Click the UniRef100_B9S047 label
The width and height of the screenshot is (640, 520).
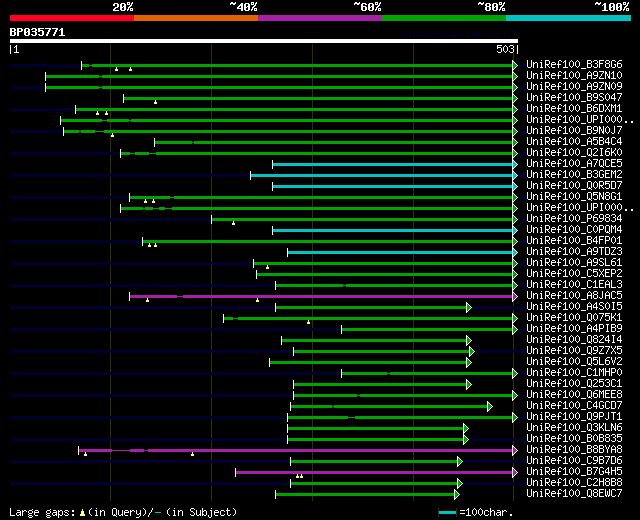pos(574,98)
